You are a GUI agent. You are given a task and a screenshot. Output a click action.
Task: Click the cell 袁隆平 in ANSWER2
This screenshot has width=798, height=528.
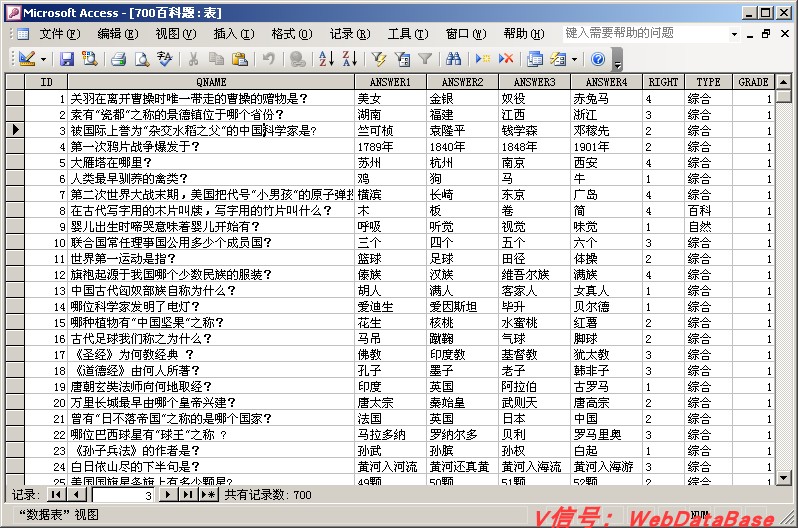pos(463,130)
